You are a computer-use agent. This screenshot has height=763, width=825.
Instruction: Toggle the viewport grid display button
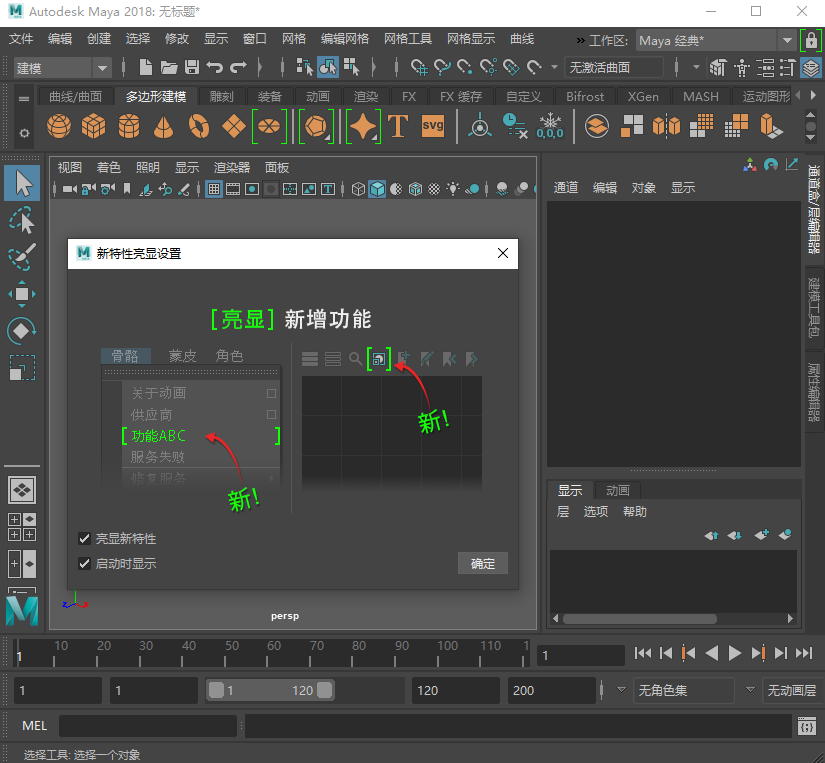tap(214, 189)
